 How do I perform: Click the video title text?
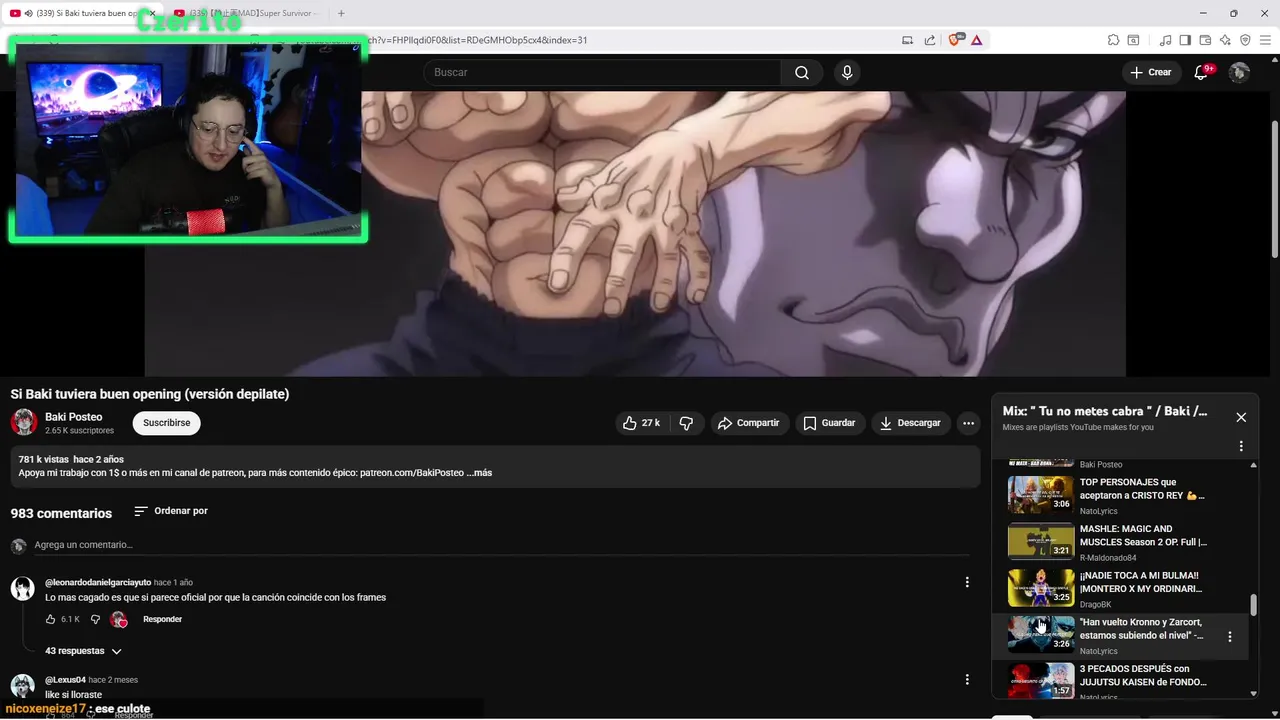pyautogui.click(x=150, y=394)
